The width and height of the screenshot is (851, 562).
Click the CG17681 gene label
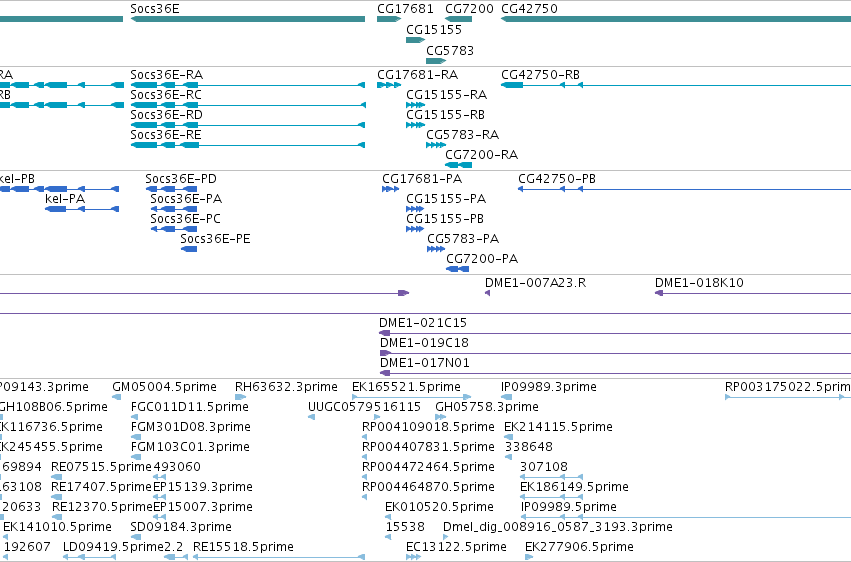click(405, 9)
